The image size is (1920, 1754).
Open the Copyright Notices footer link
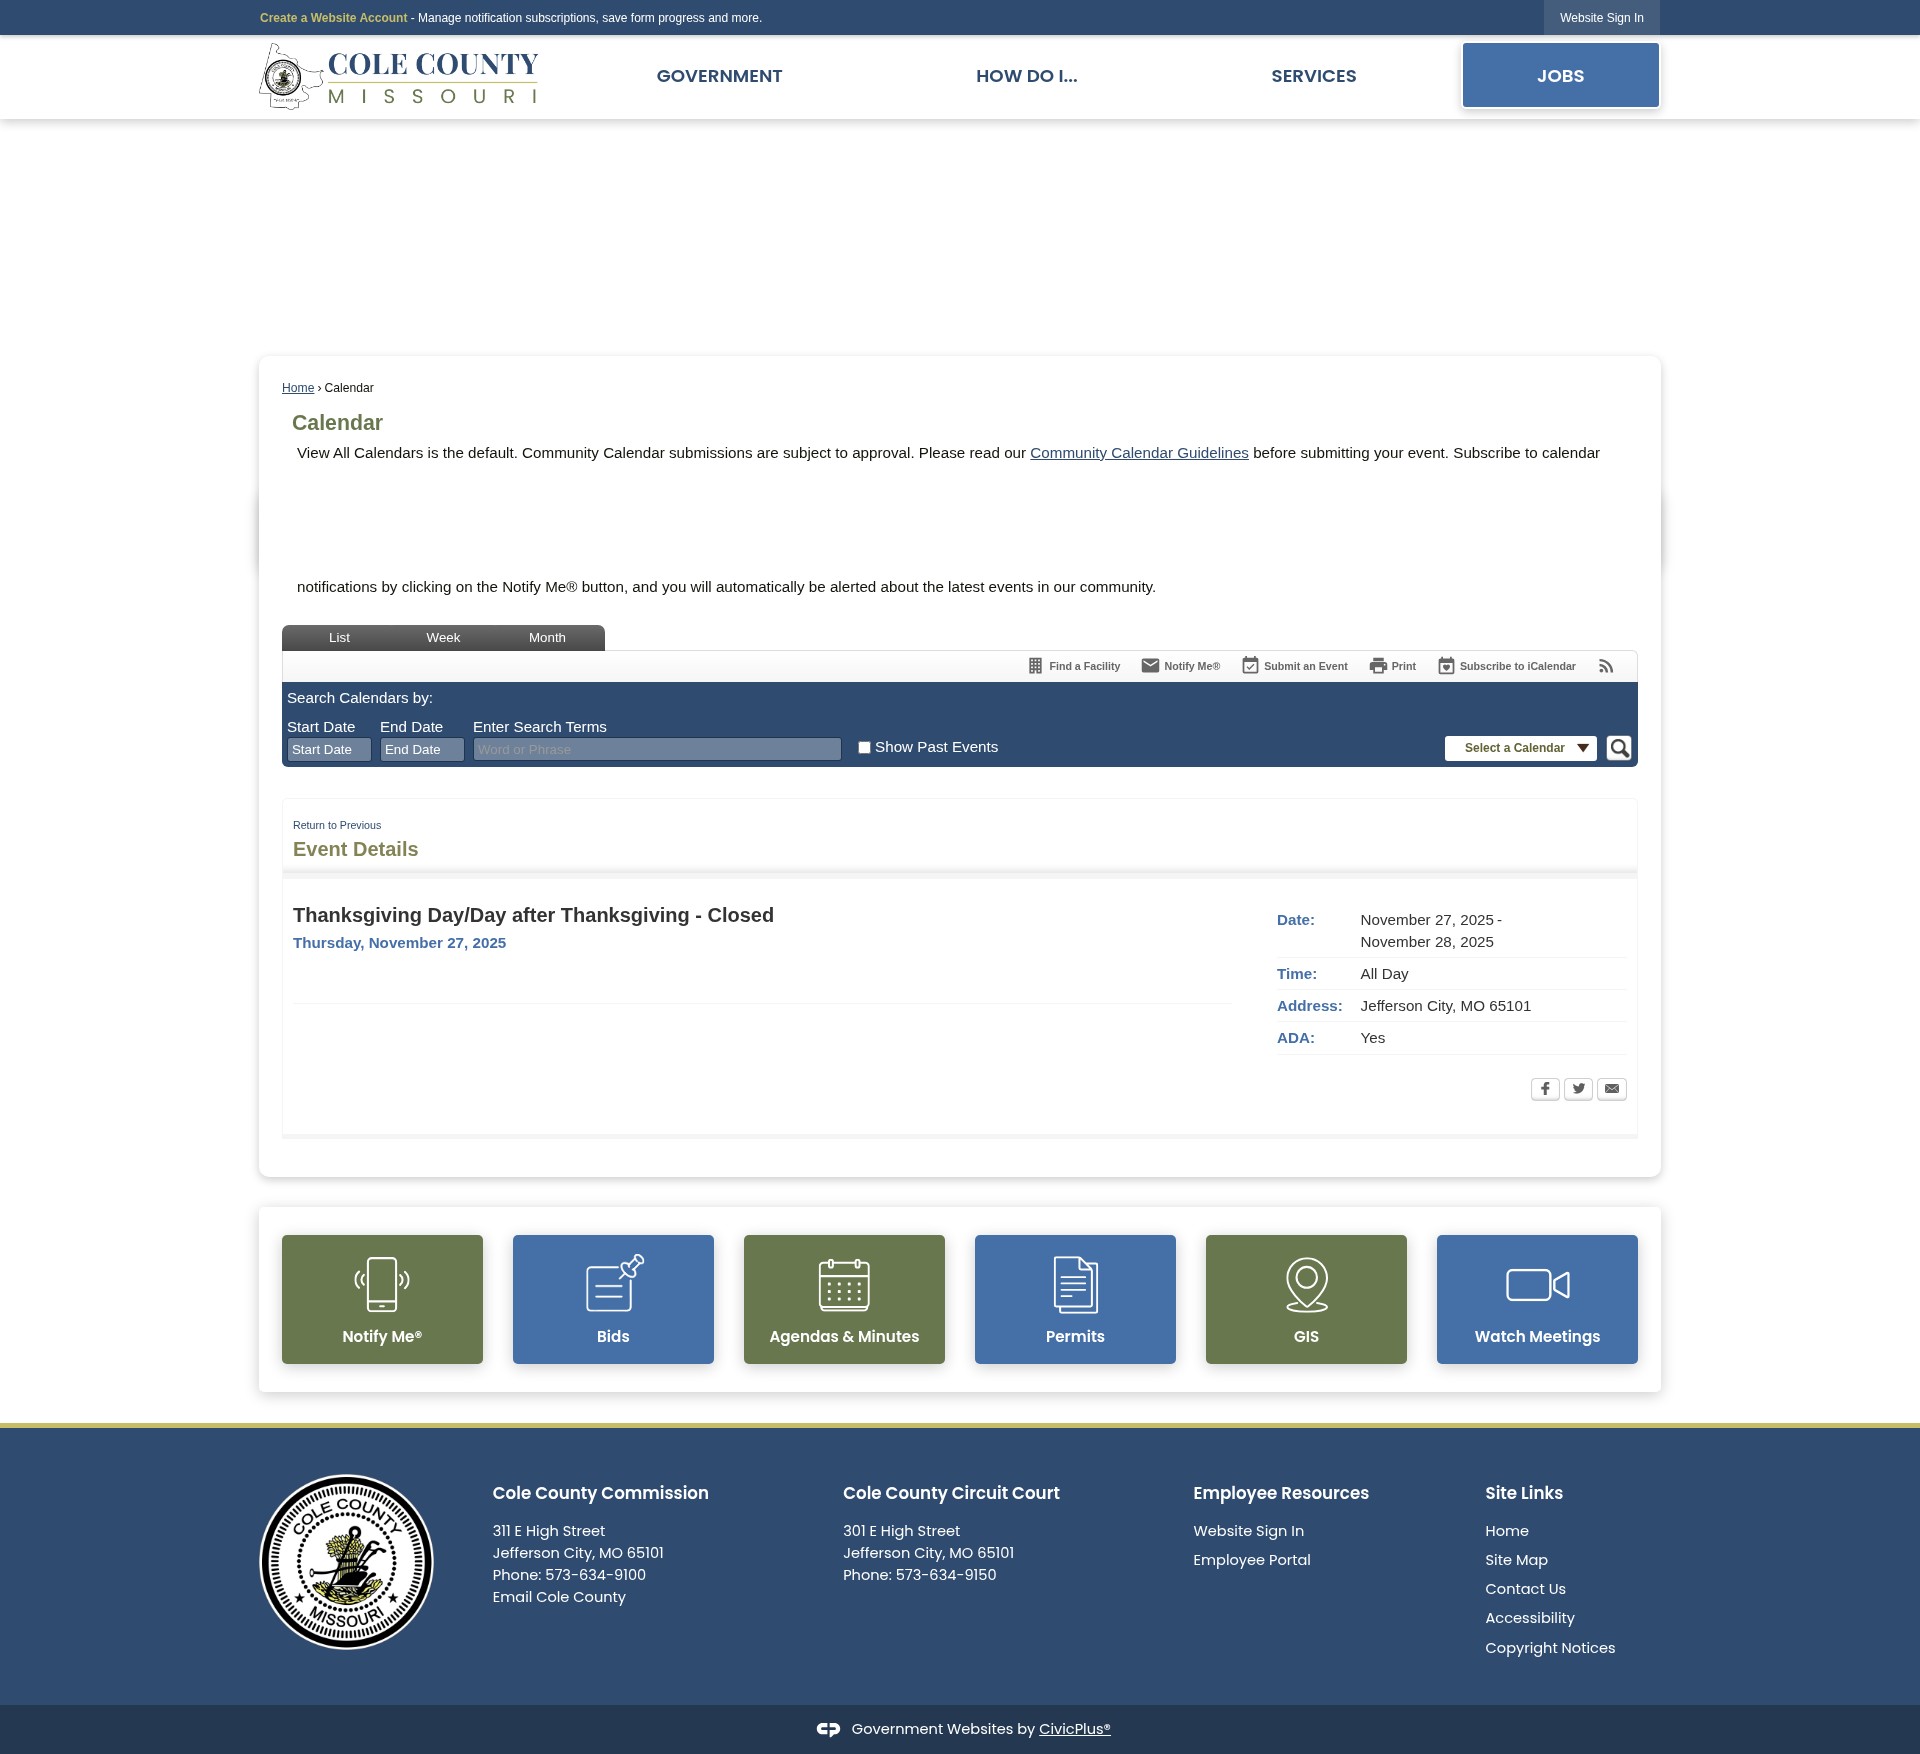[x=1550, y=1648]
